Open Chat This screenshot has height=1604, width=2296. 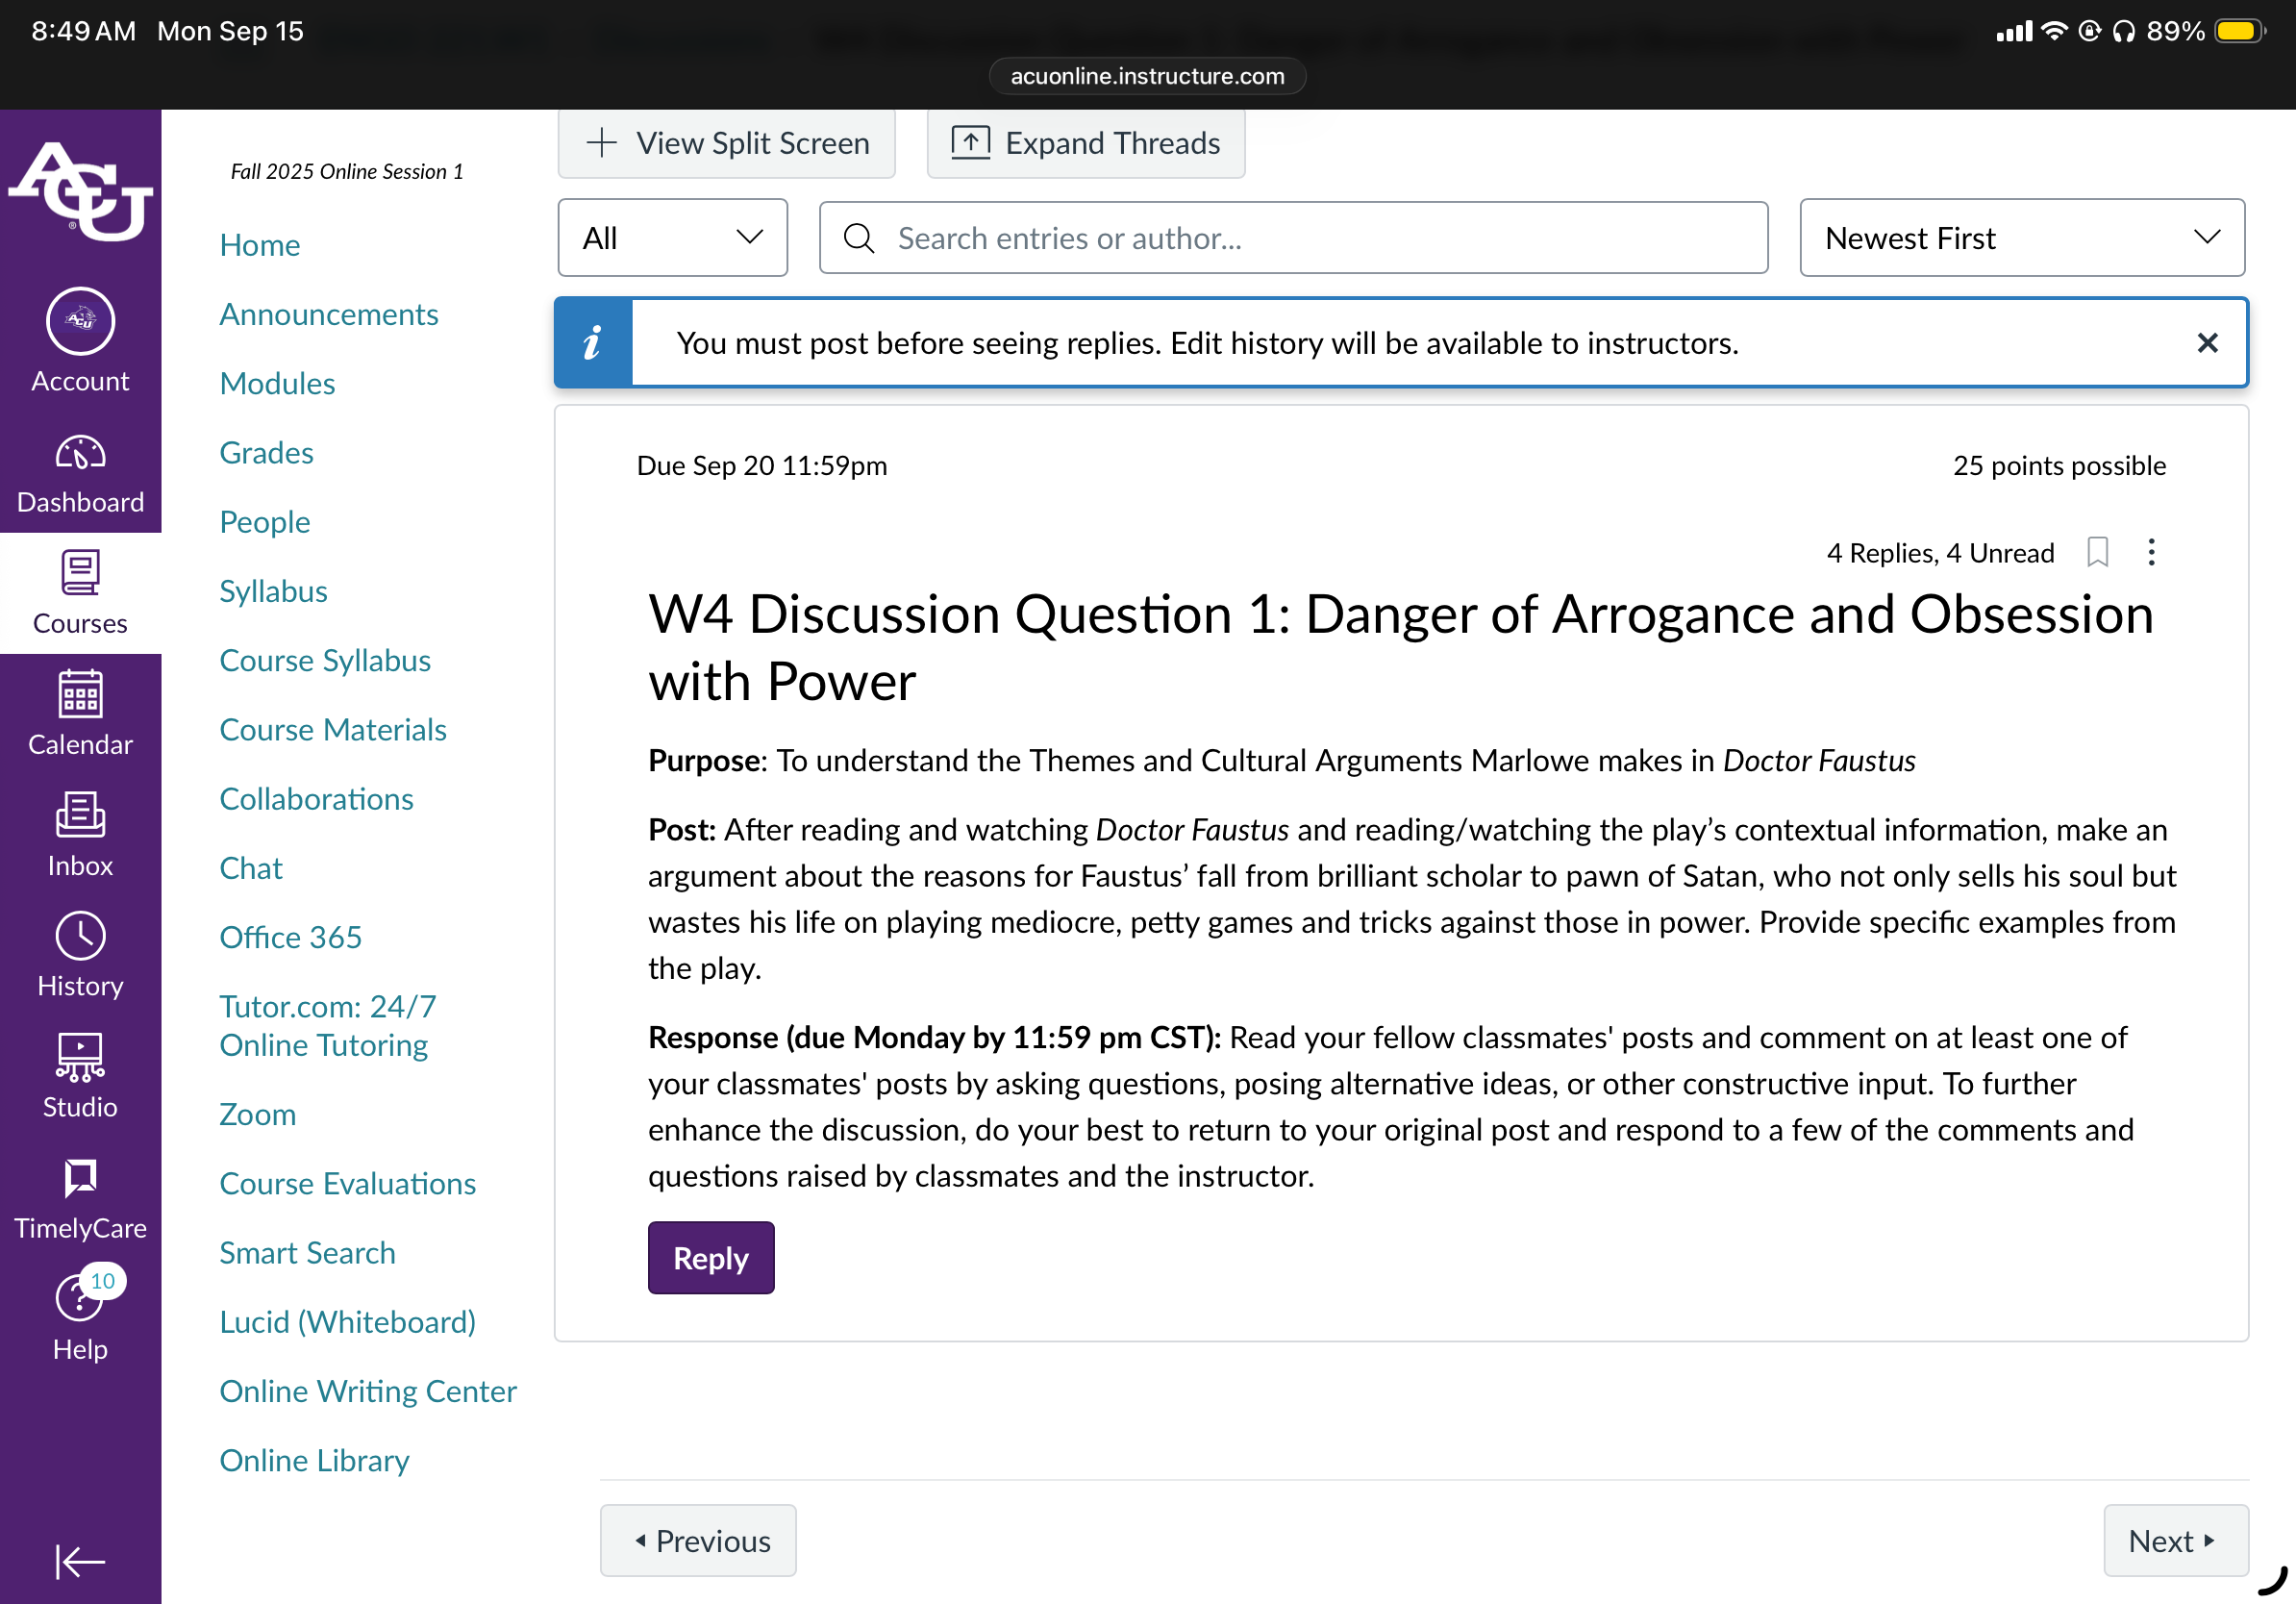coord(251,867)
